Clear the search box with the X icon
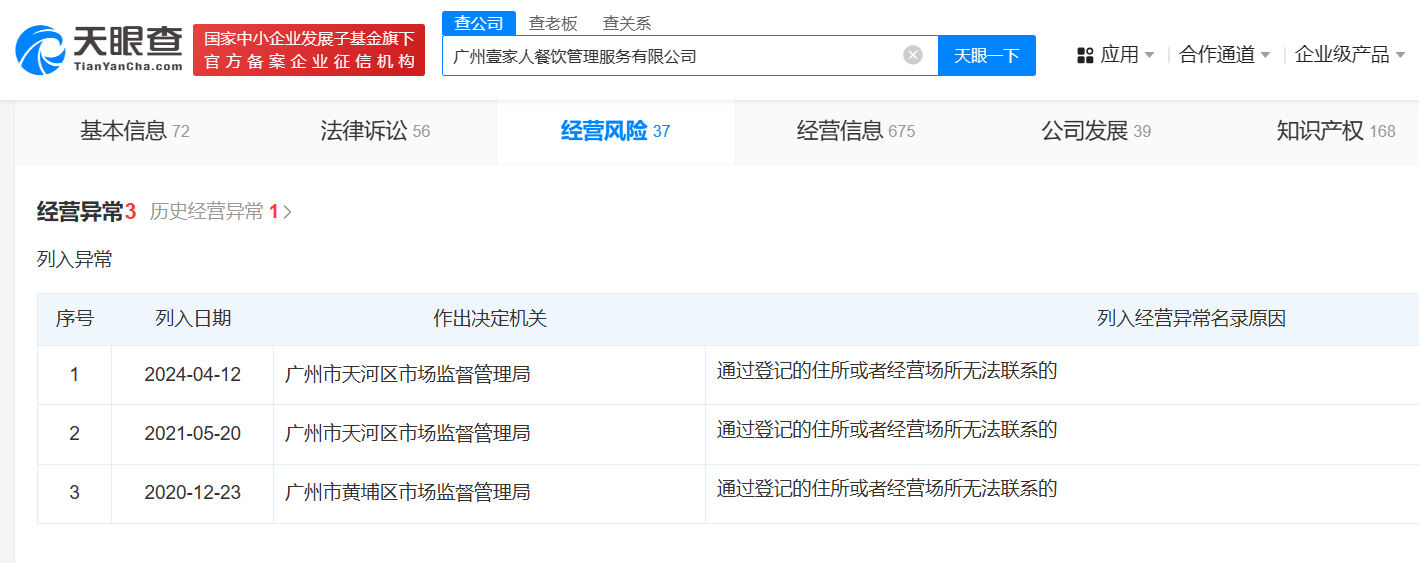 click(x=912, y=55)
